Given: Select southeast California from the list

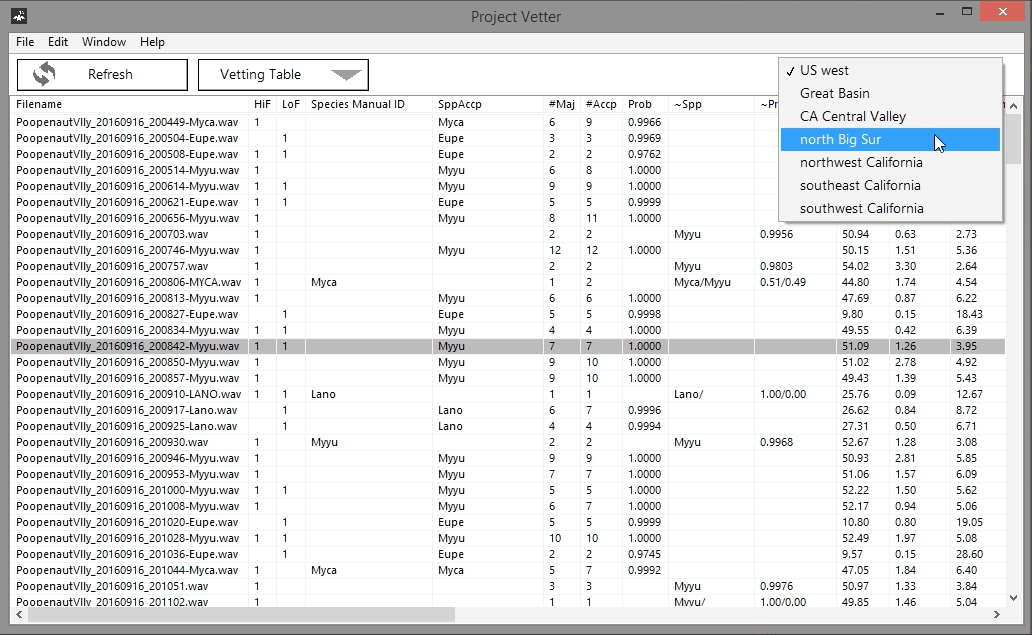Looking at the screenshot, I should coord(859,186).
